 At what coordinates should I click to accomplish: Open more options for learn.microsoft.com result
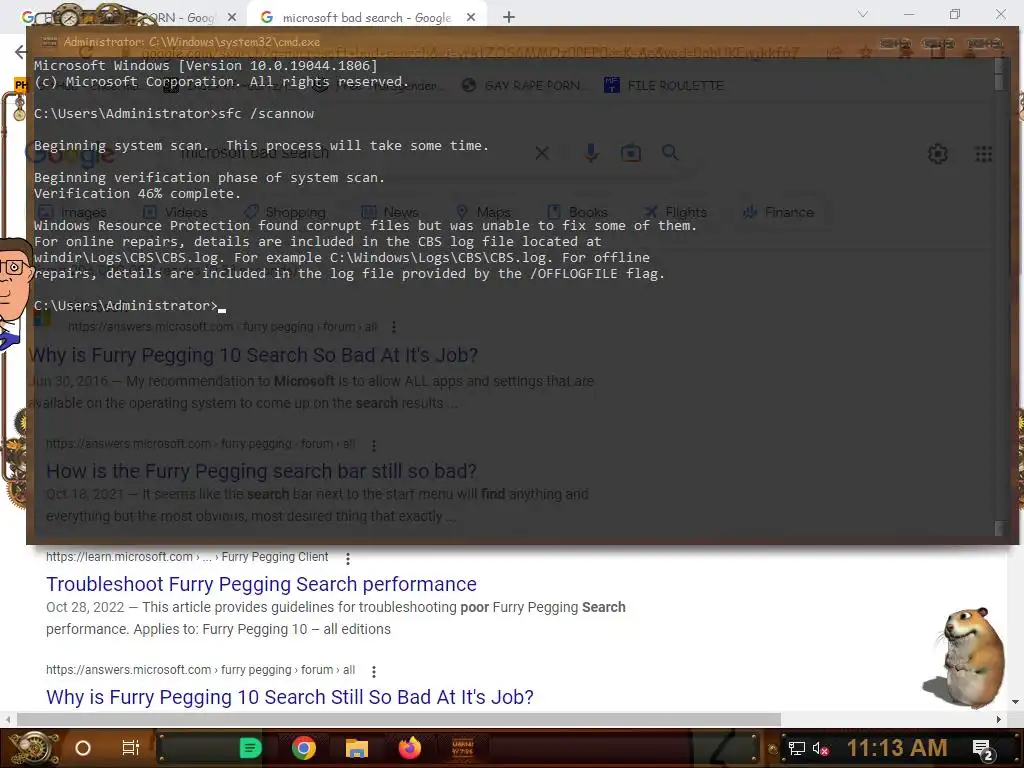[347, 558]
